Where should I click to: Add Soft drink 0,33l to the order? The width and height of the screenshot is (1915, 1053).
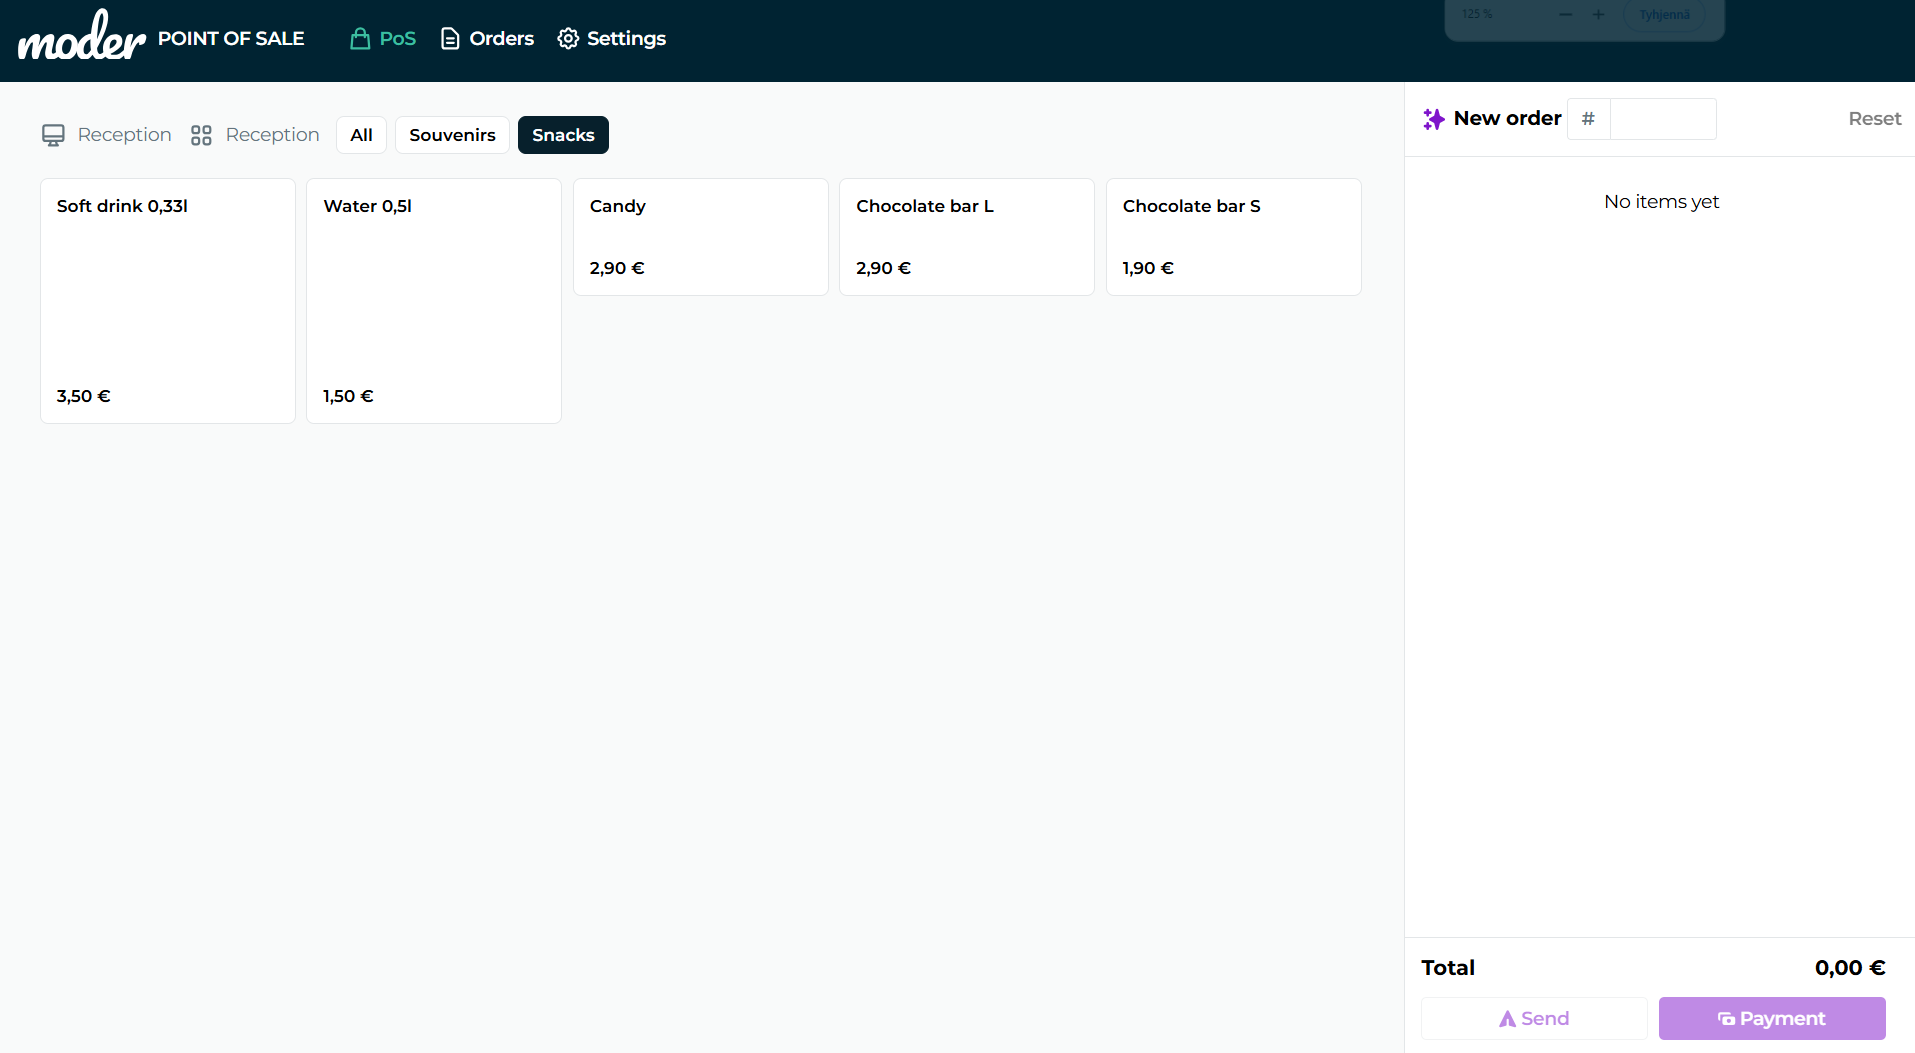[x=168, y=301]
